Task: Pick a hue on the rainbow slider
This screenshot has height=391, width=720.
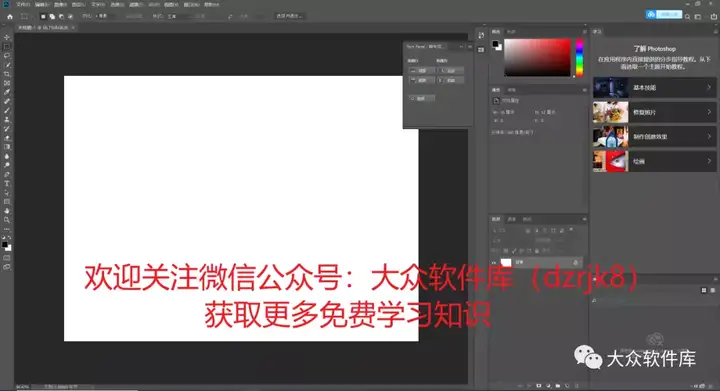Action: click(579, 58)
